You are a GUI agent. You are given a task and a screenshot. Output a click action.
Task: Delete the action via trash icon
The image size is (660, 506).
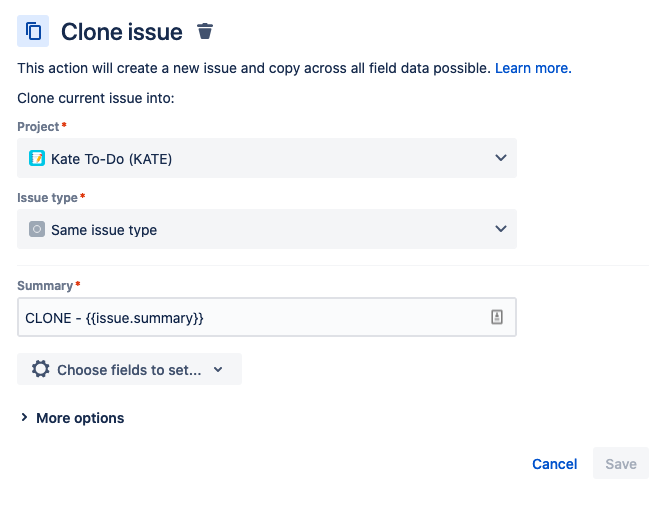(x=205, y=31)
